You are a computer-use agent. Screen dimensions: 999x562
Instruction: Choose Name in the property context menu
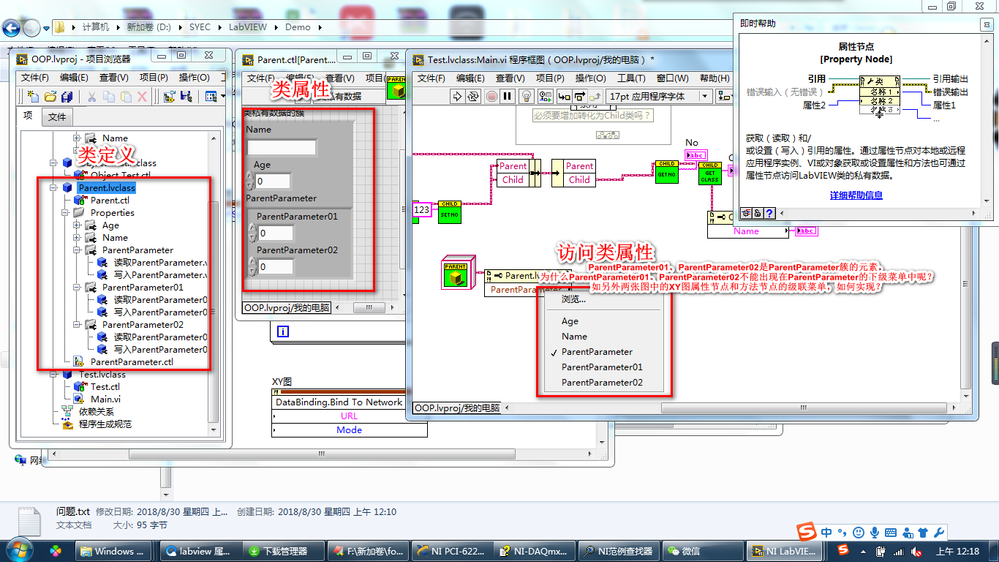point(574,336)
